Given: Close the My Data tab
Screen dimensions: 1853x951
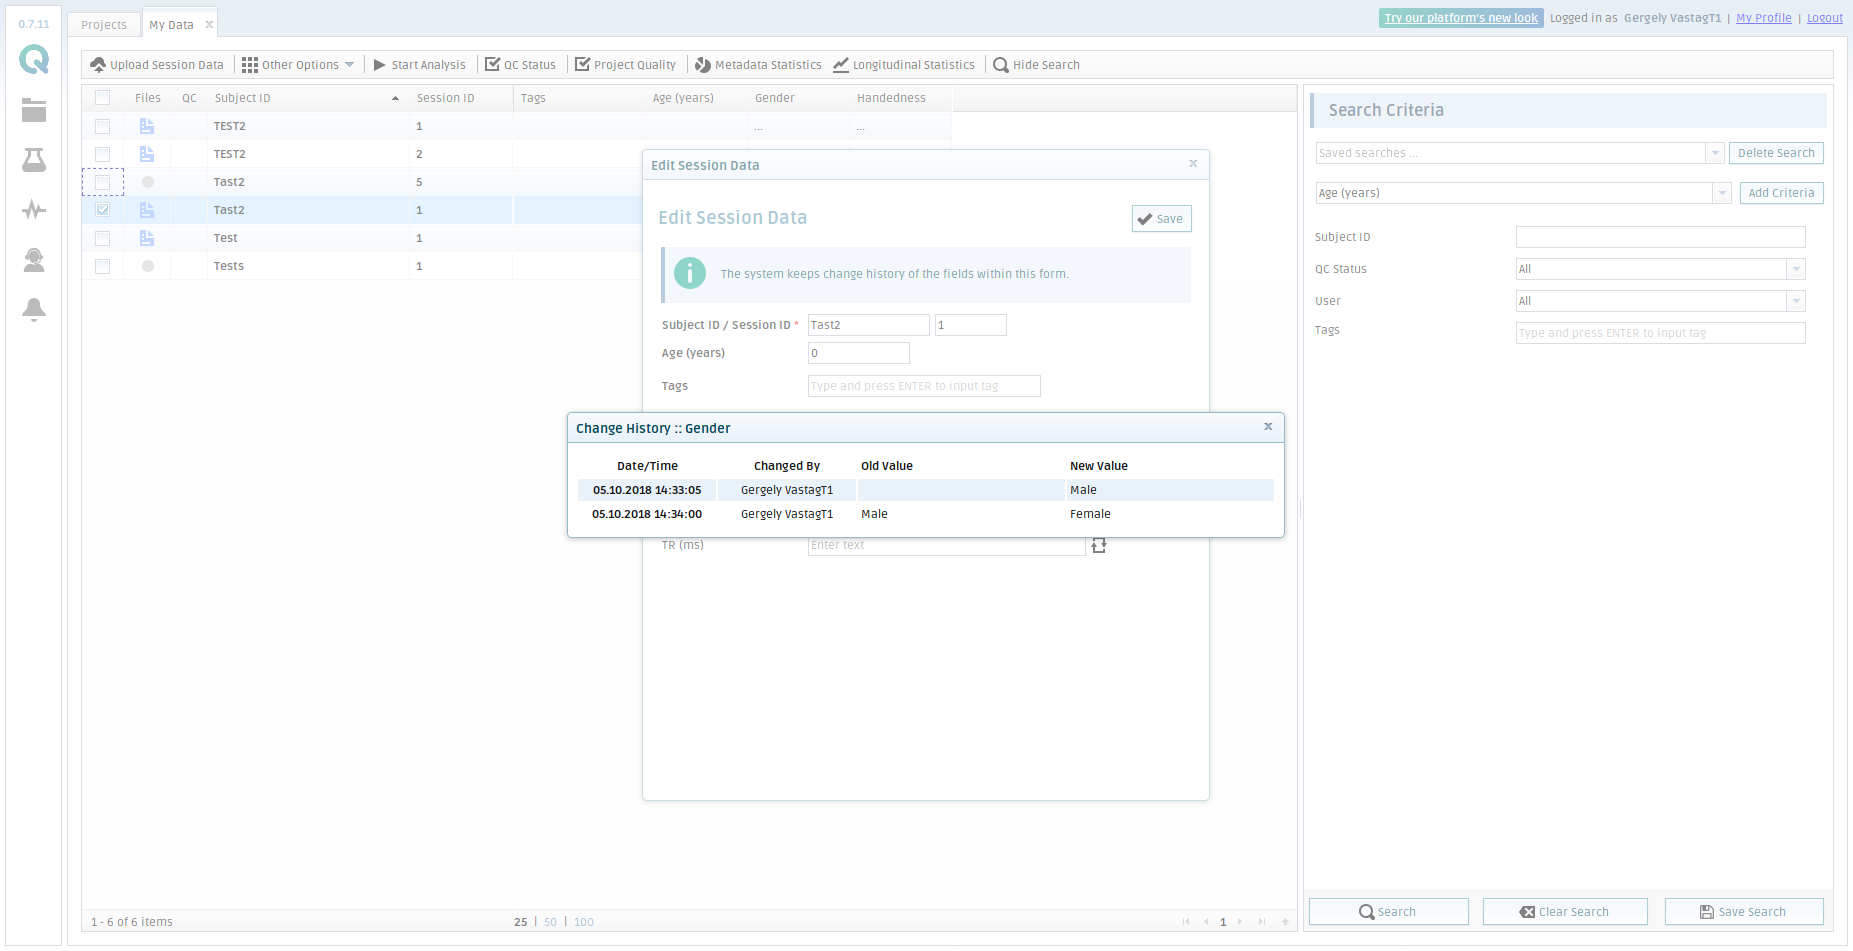Looking at the screenshot, I should coord(209,24).
